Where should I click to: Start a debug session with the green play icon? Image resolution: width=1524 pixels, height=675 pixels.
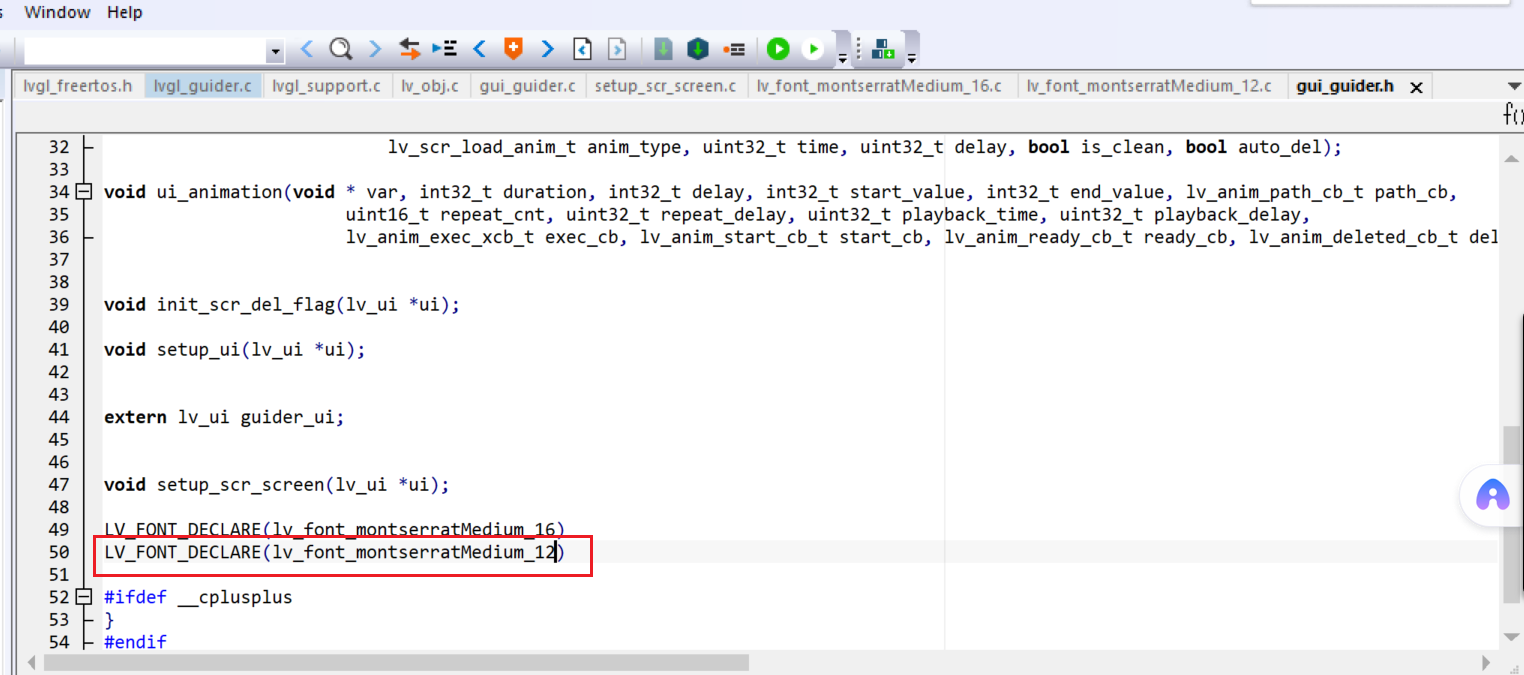coord(777,48)
